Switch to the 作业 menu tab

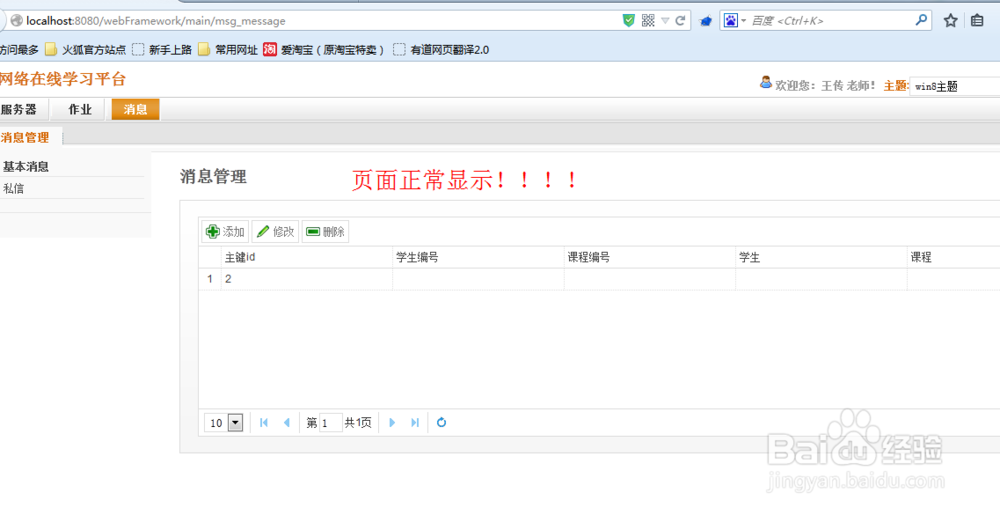pyautogui.click(x=80, y=110)
